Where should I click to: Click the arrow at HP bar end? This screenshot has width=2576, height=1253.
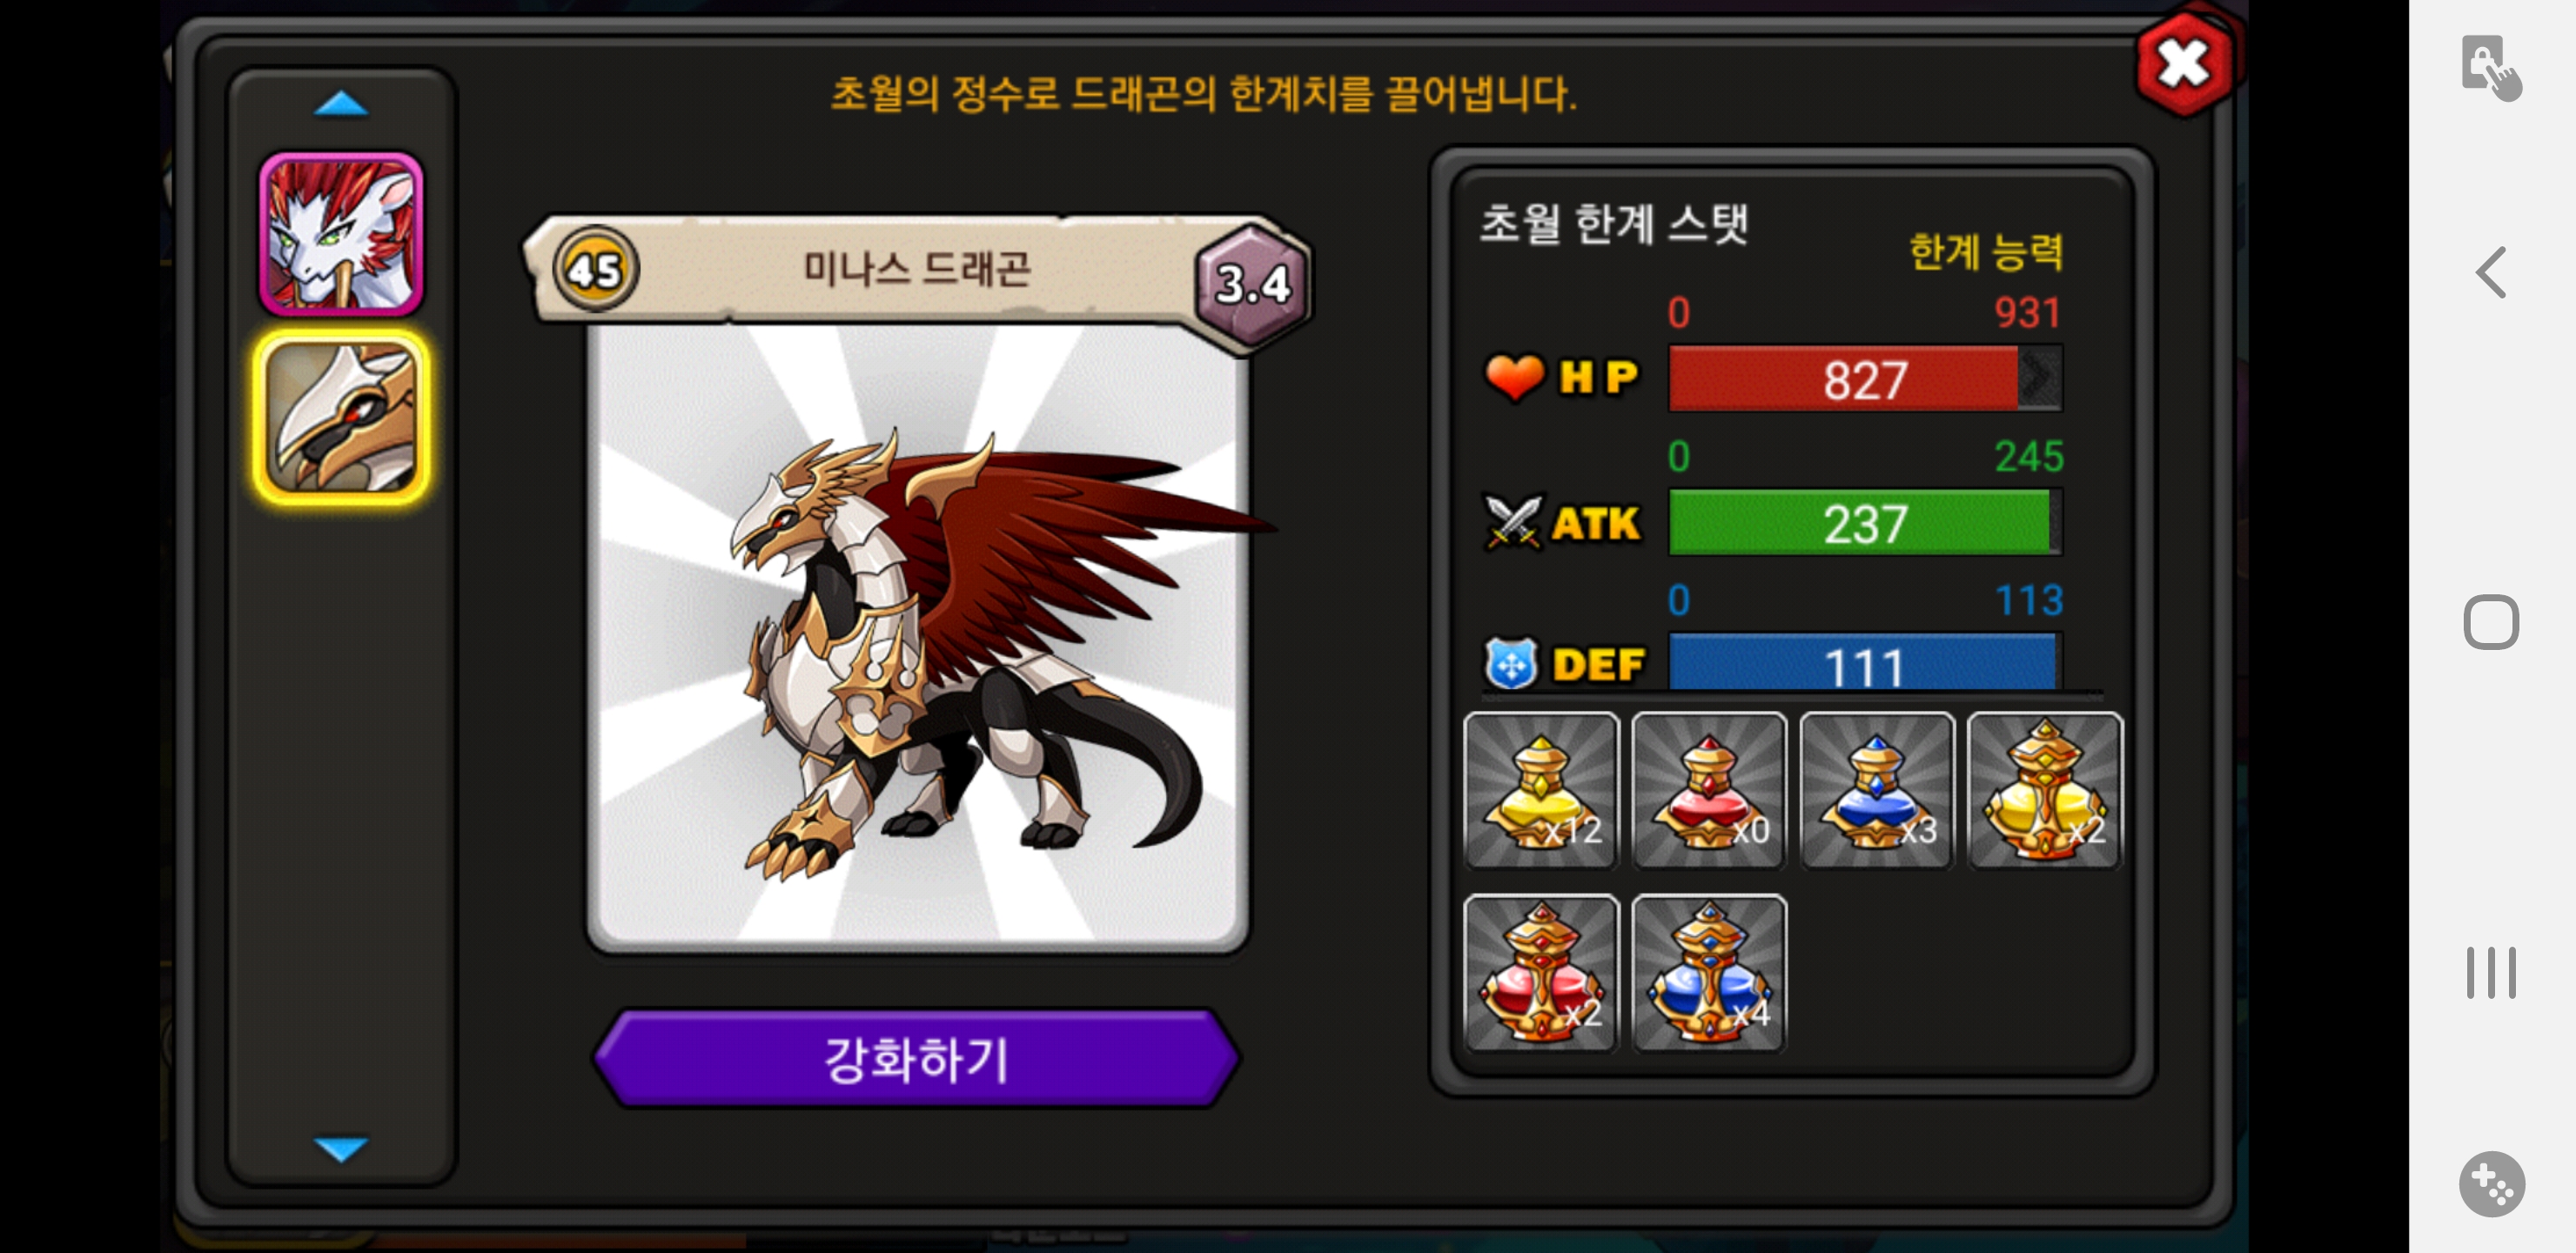[2040, 378]
